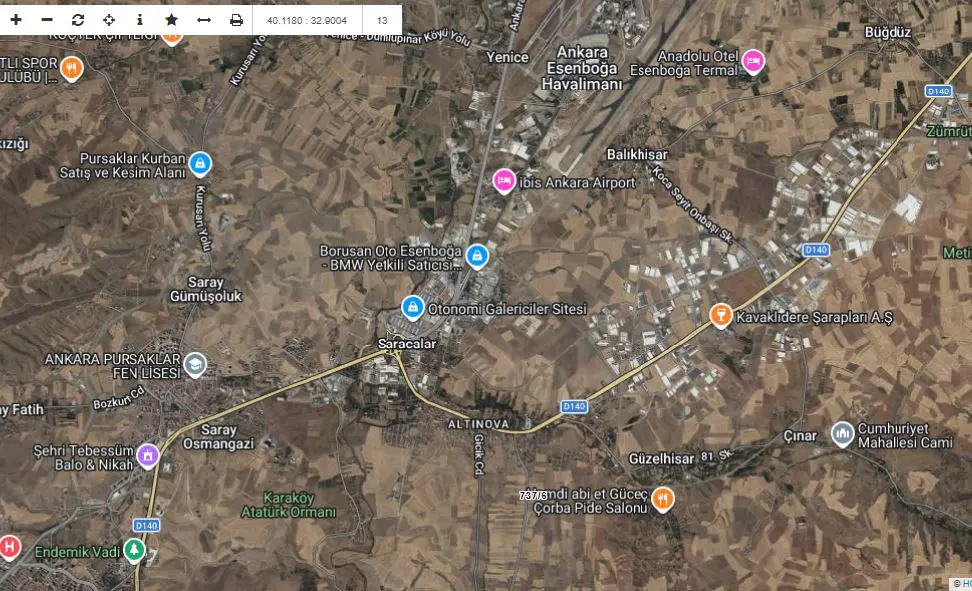Image resolution: width=972 pixels, height=591 pixels.
Task: Select the Şehri Tebessüm Balo & Nikah marker
Action: pyautogui.click(x=148, y=456)
